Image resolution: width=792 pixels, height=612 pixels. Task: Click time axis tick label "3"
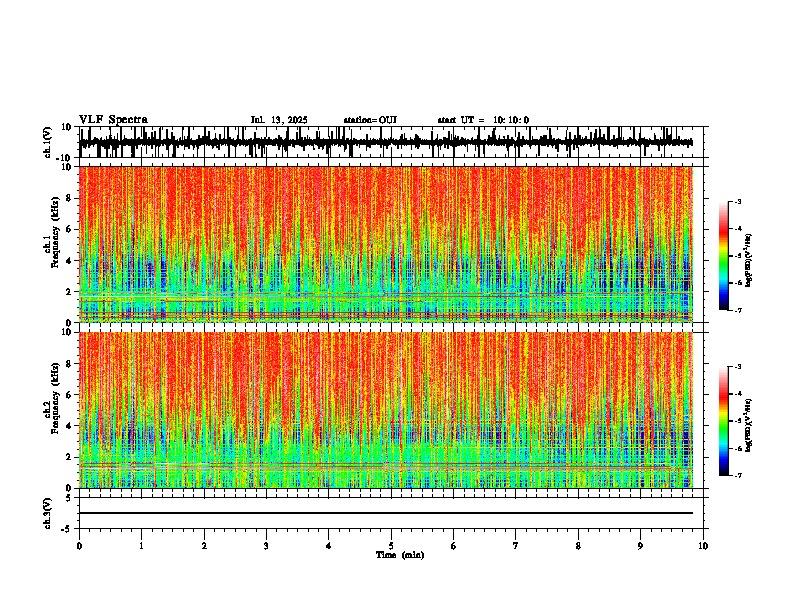tap(266, 546)
